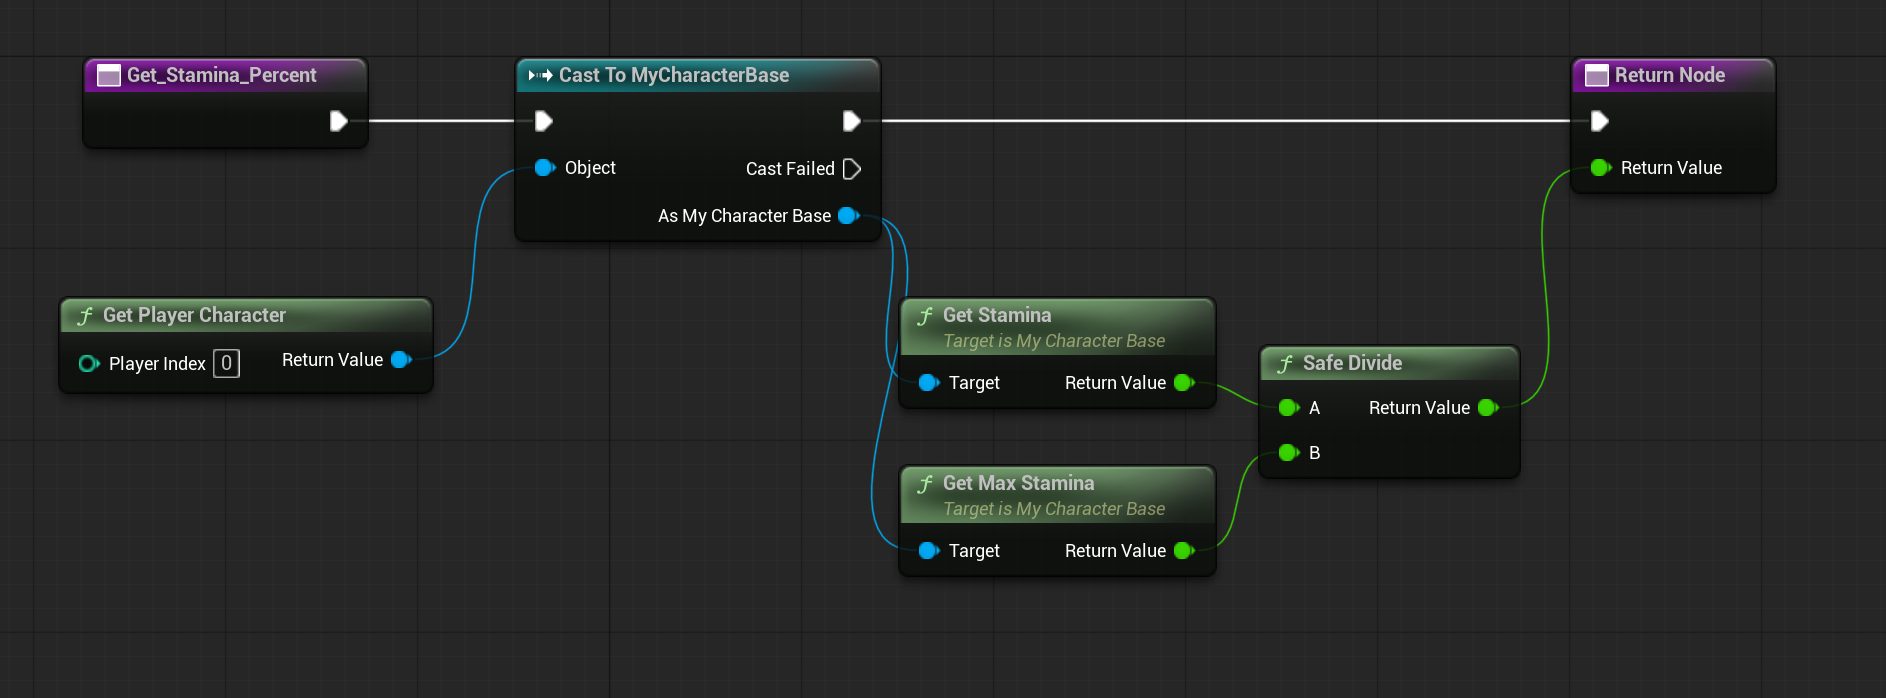Click the Get_Stamina_Percent execution output pin

click(339, 121)
